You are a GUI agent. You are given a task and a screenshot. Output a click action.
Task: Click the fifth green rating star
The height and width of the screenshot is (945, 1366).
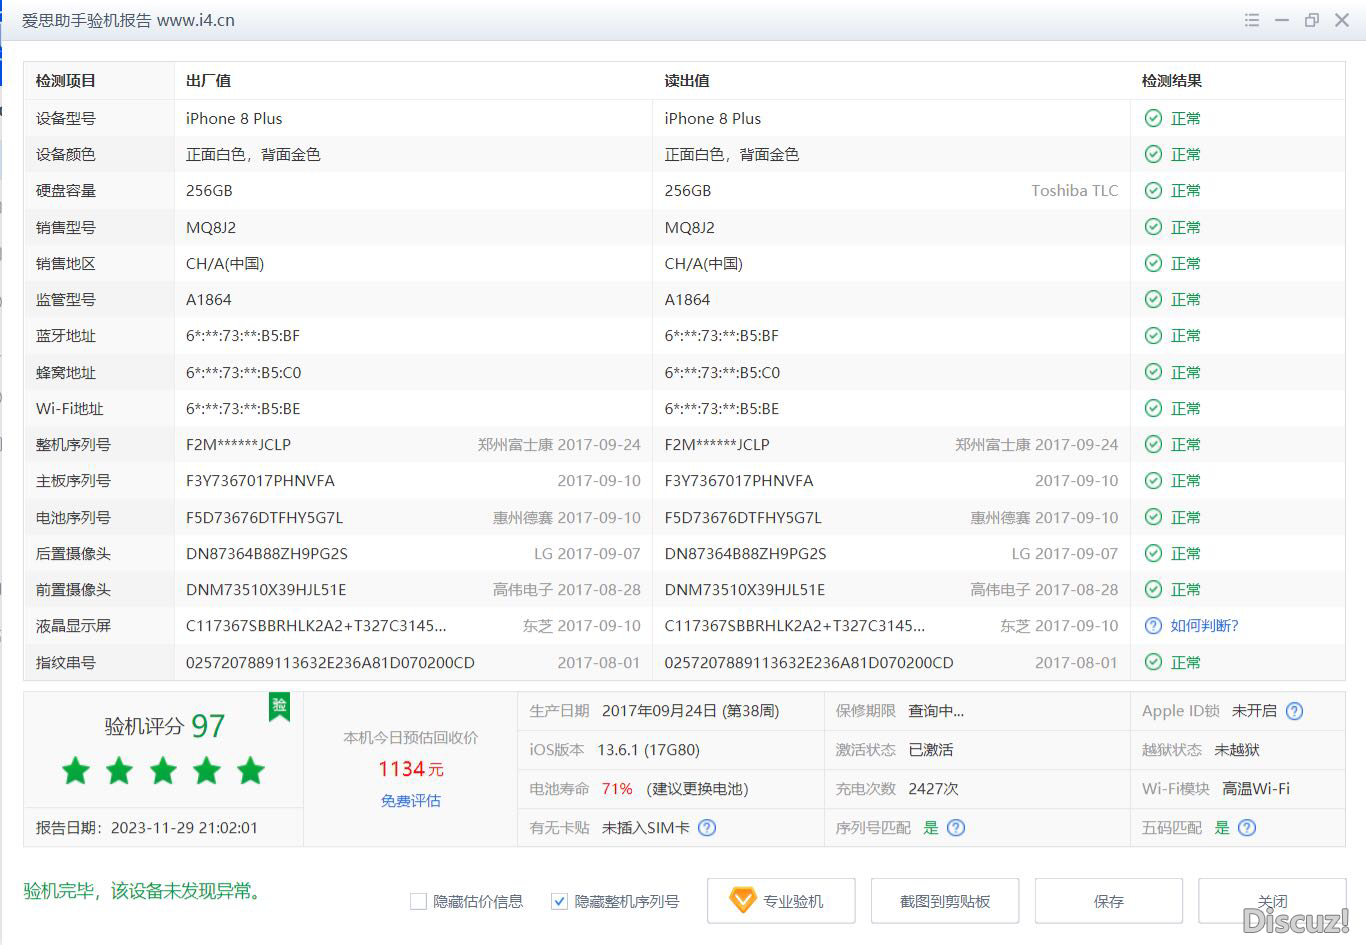click(x=250, y=770)
